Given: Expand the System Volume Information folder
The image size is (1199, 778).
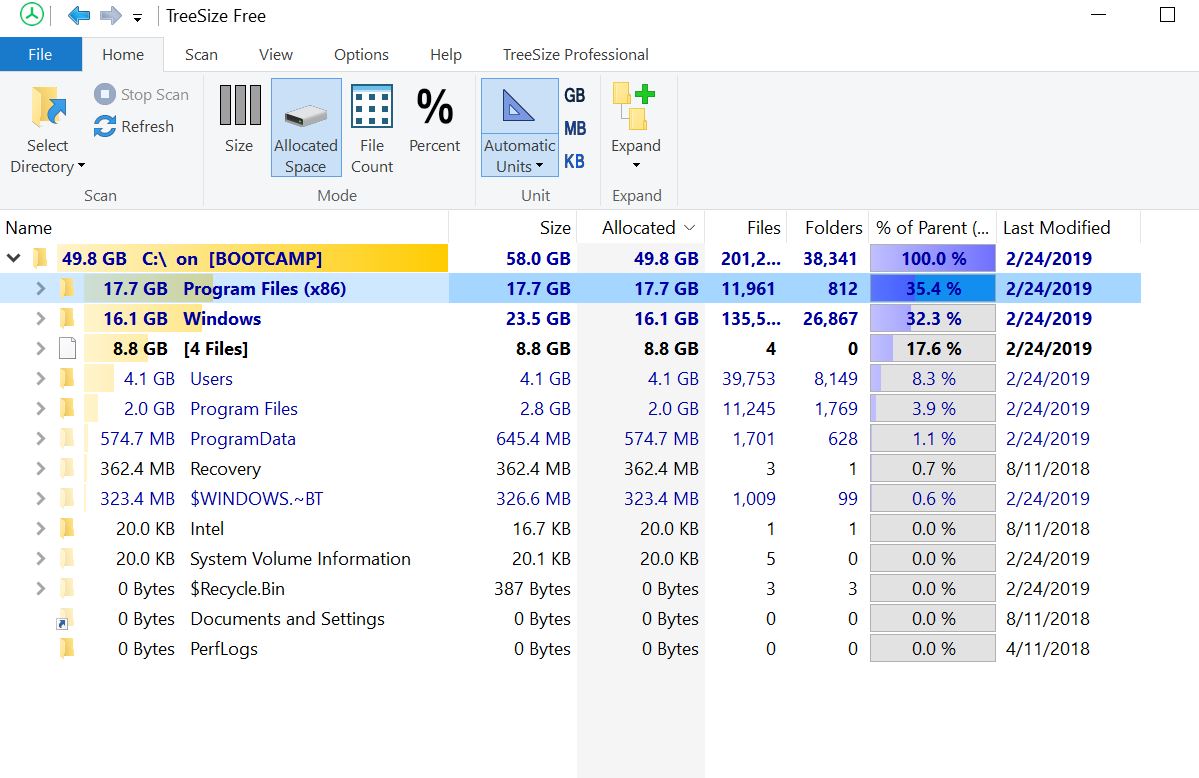Looking at the screenshot, I should [41, 558].
